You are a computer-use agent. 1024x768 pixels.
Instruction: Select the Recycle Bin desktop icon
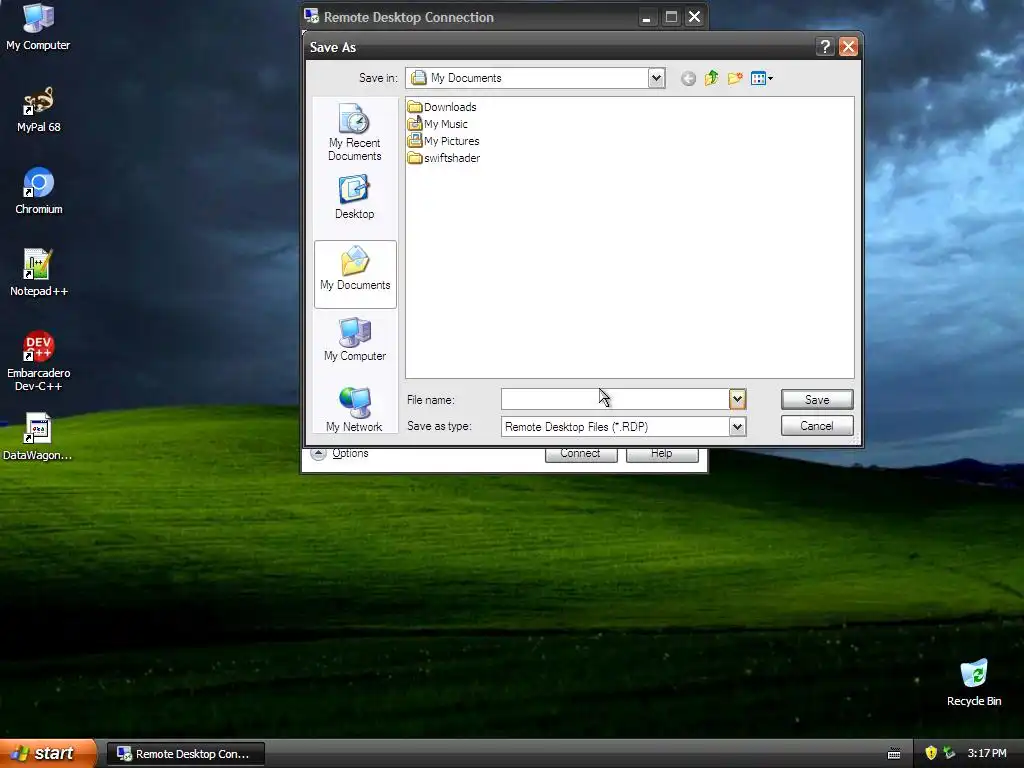coord(974,682)
